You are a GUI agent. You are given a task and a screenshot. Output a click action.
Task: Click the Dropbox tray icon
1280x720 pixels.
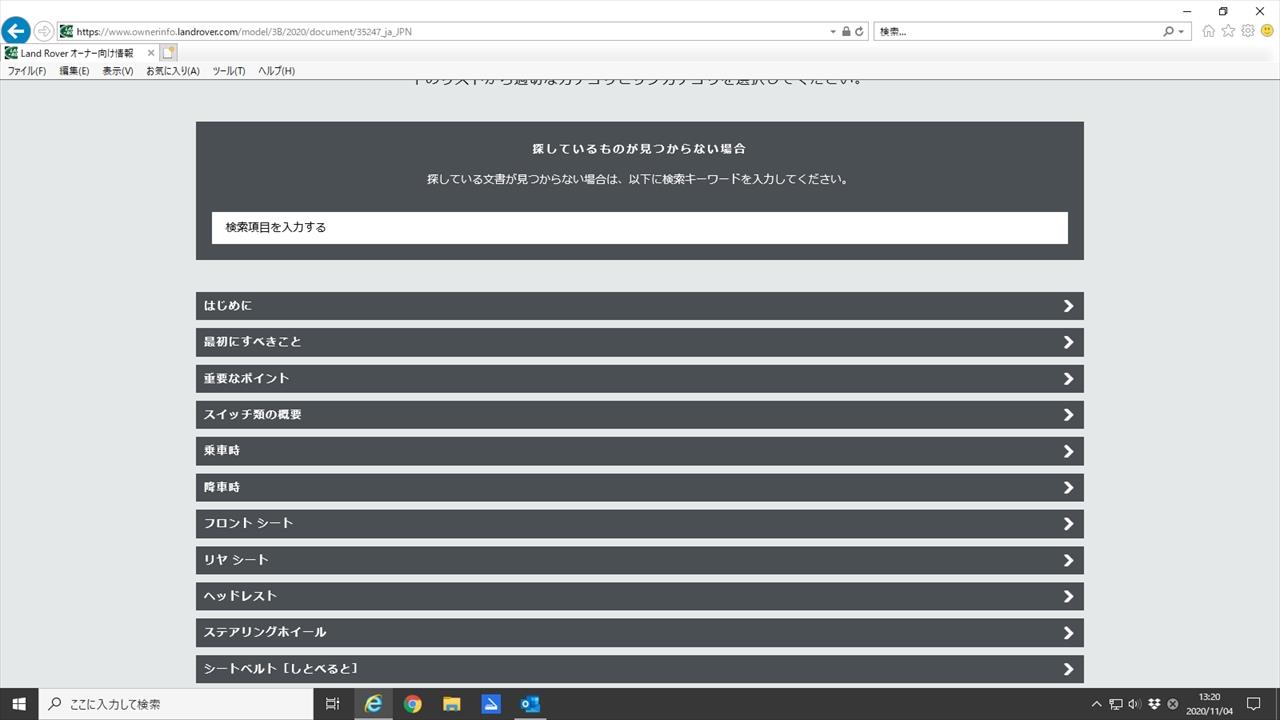pos(1154,704)
